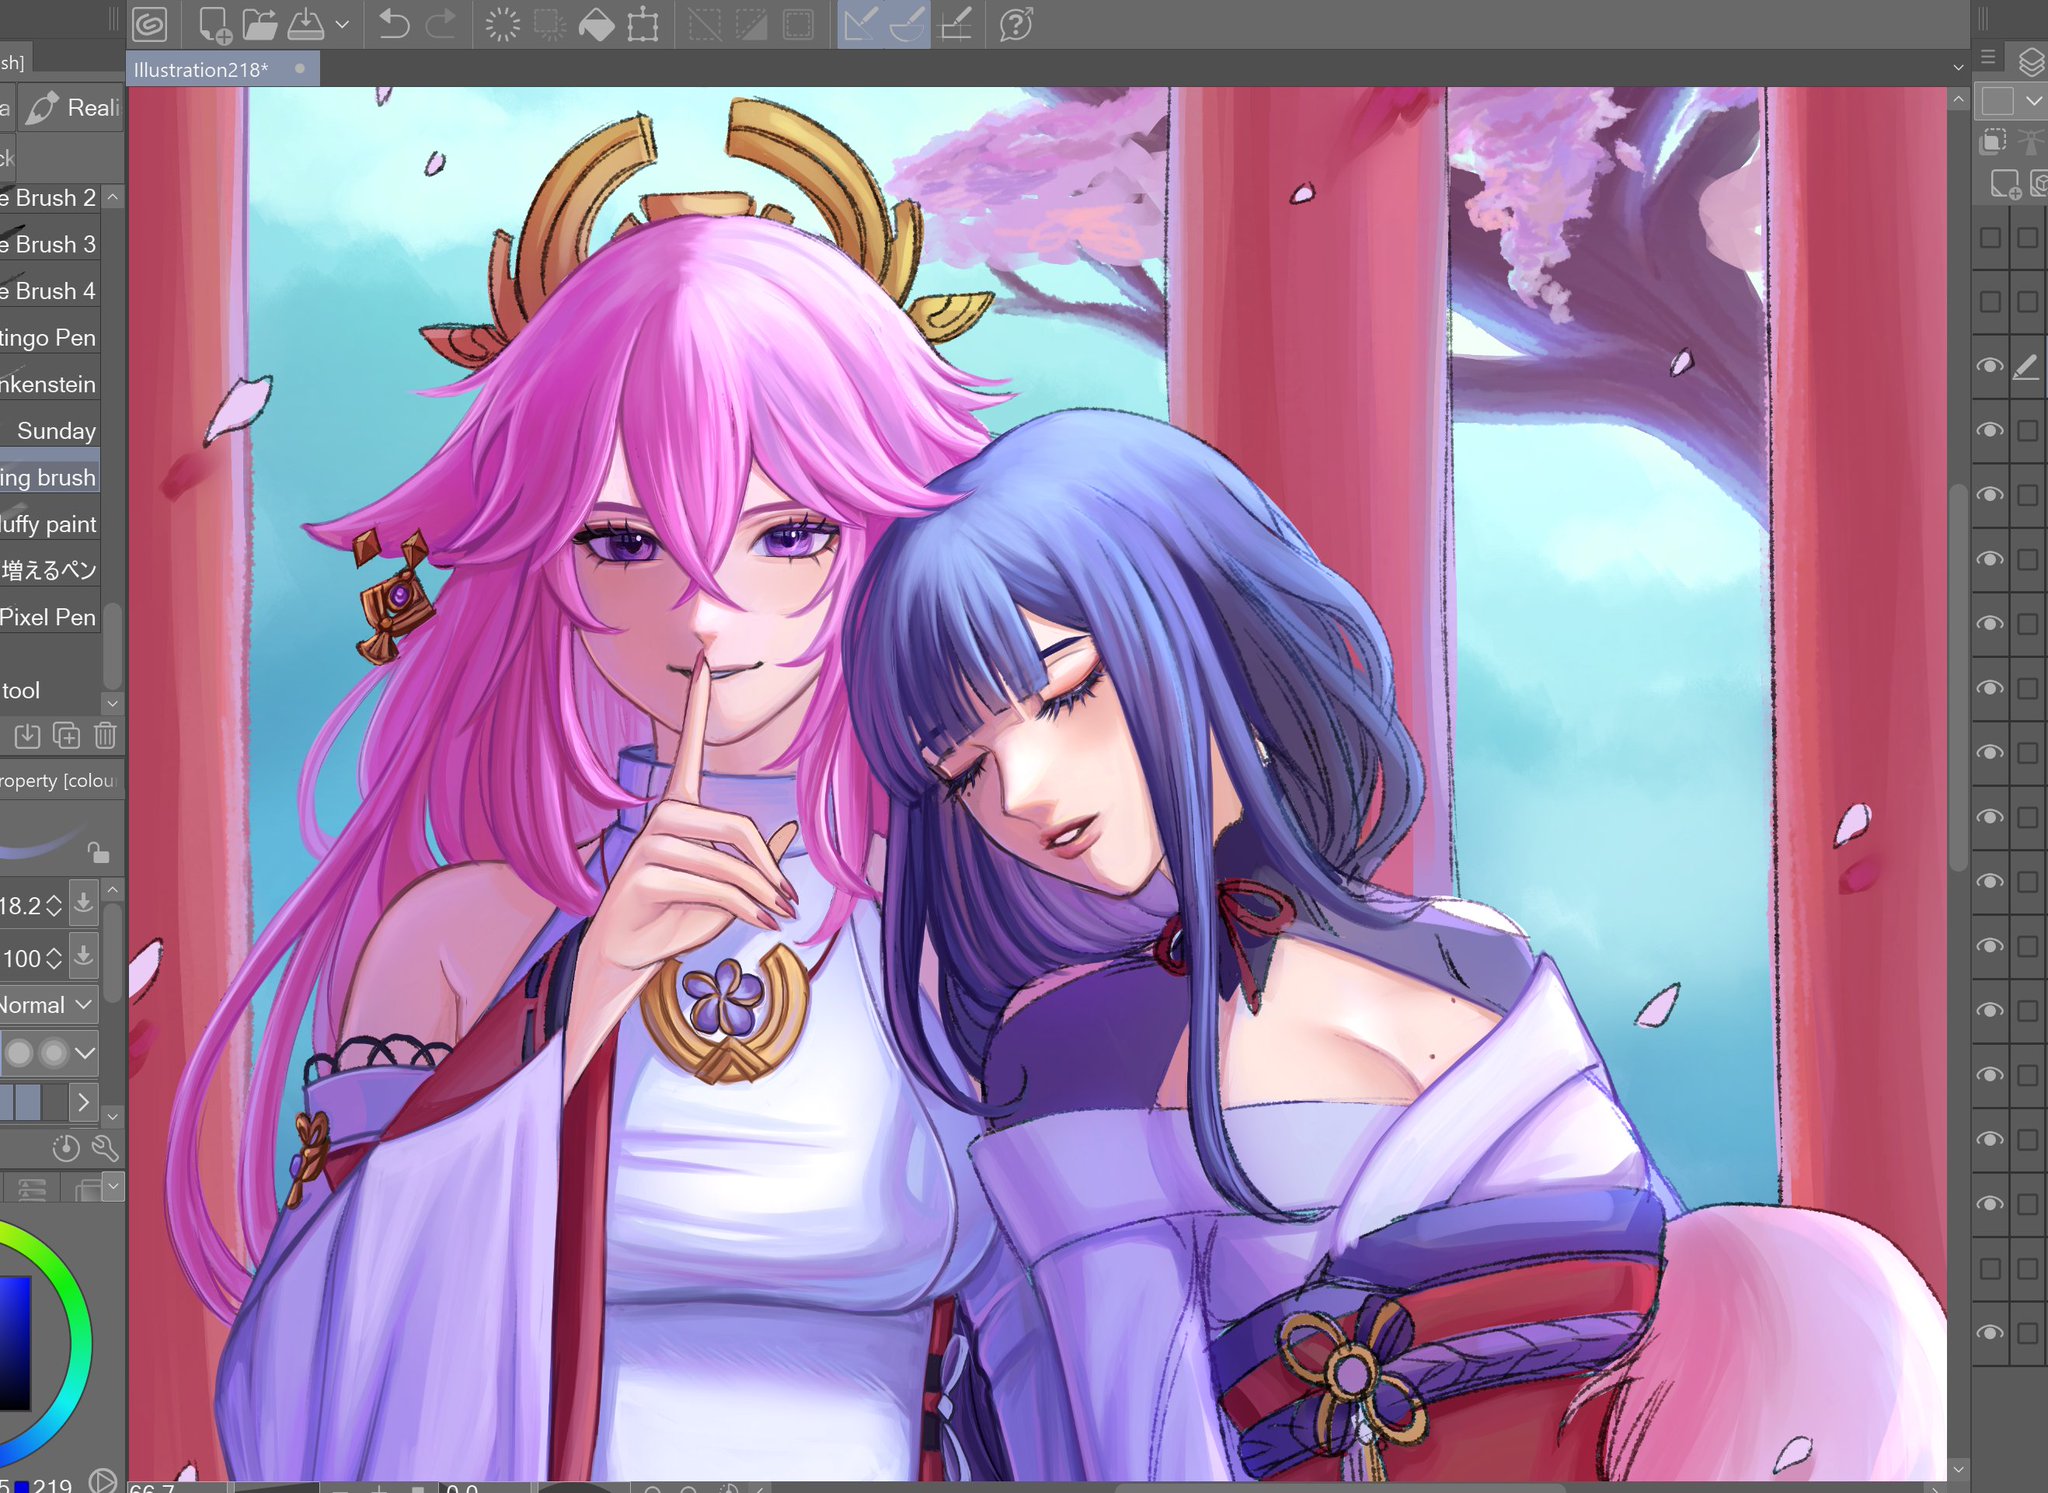
Task: Click the canvas vertical scrollbar
Action: 1958,678
